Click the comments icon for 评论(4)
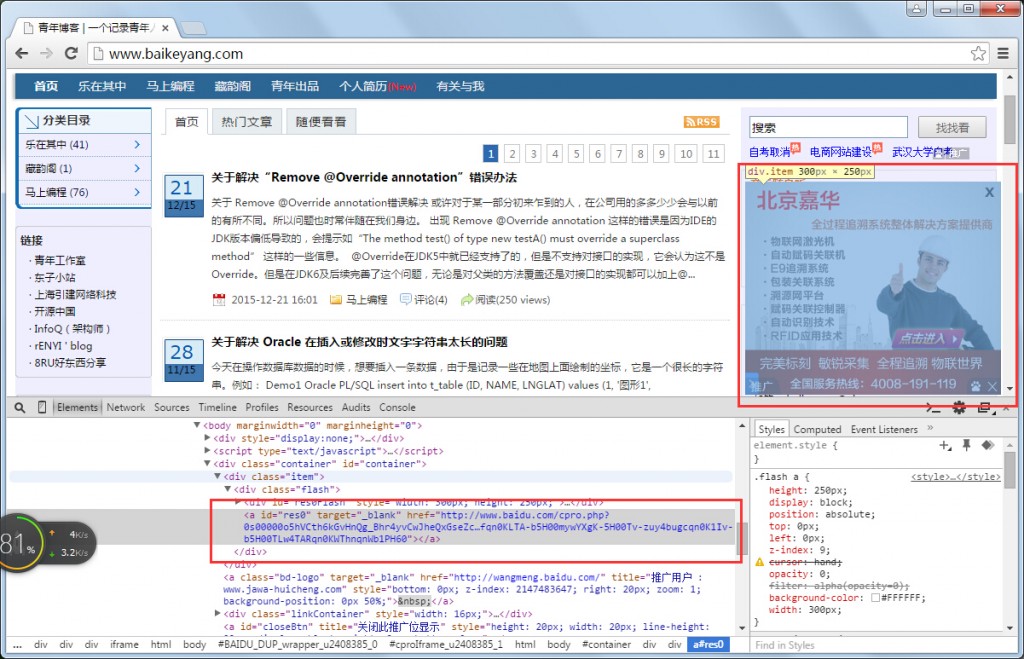The width and height of the screenshot is (1024, 659). pyautogui.click(x=406, y=299)
